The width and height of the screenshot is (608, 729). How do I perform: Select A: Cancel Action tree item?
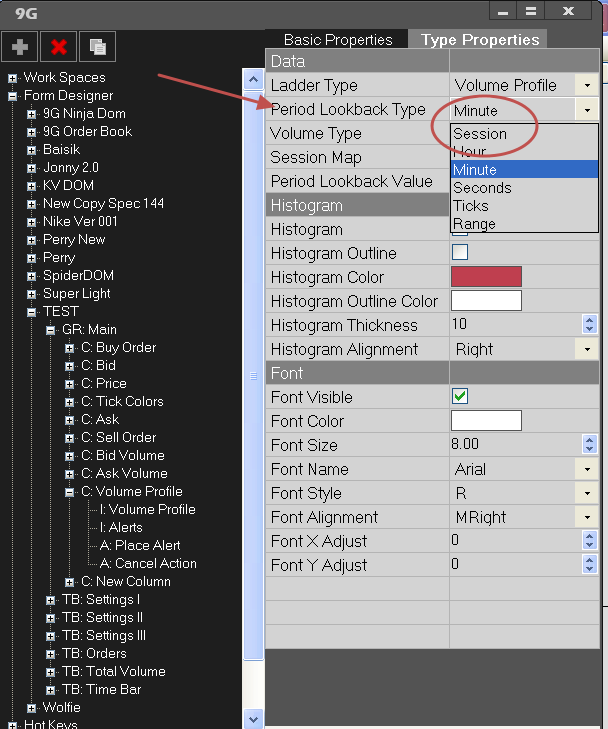(x=148, y=563)
